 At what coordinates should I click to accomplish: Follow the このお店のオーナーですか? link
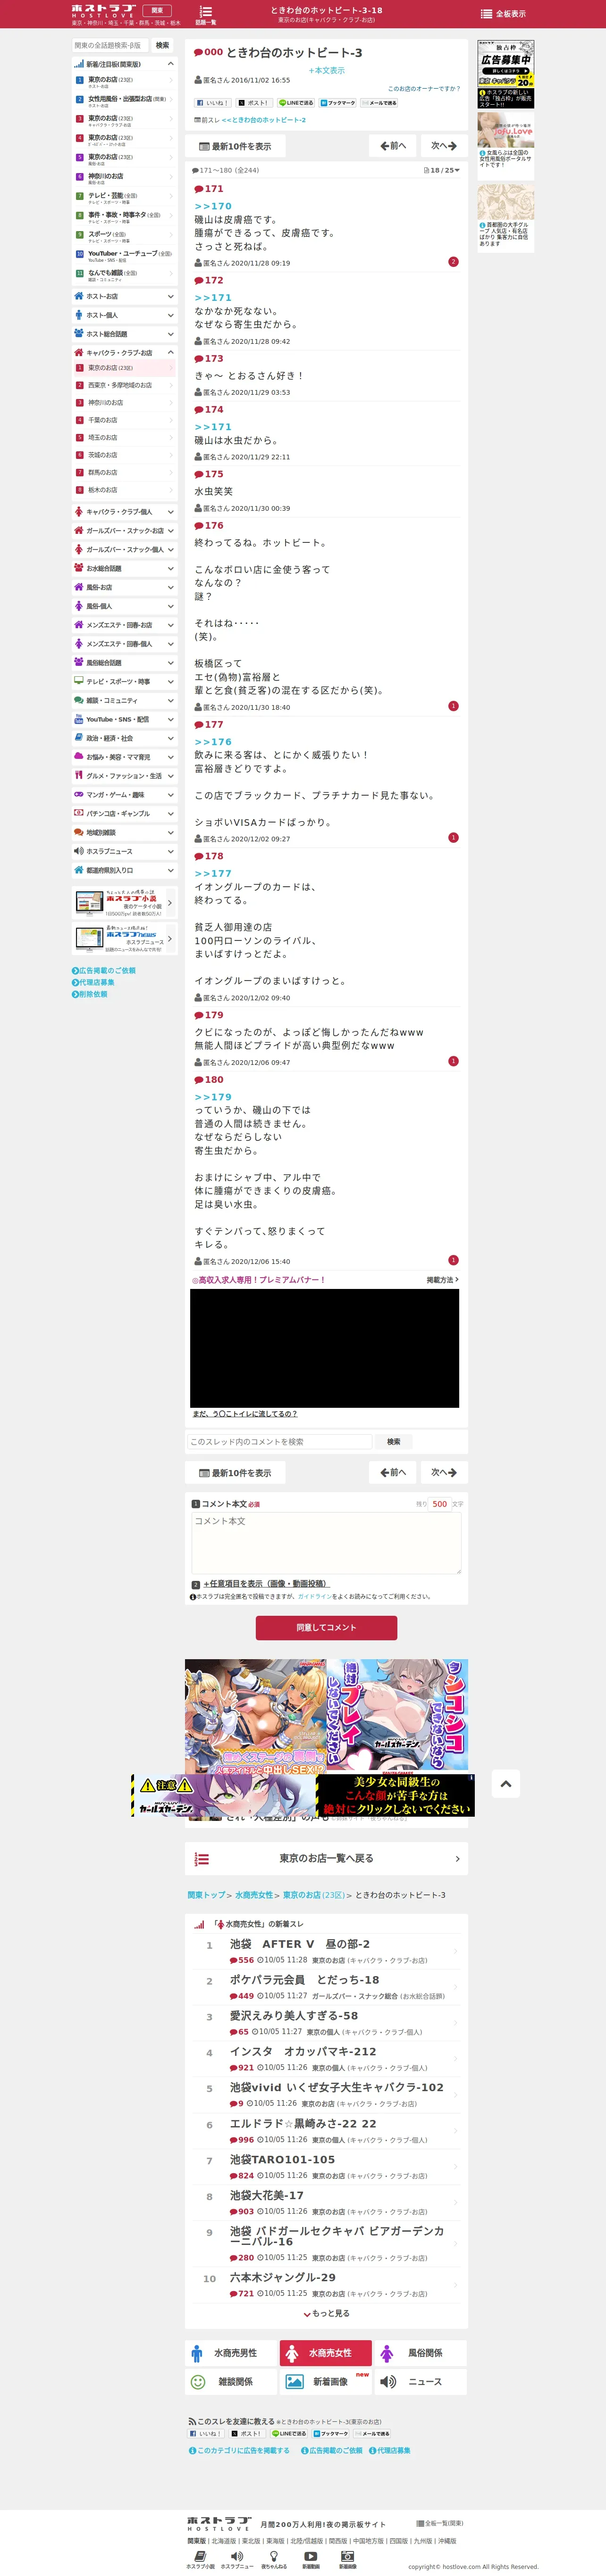424,89
